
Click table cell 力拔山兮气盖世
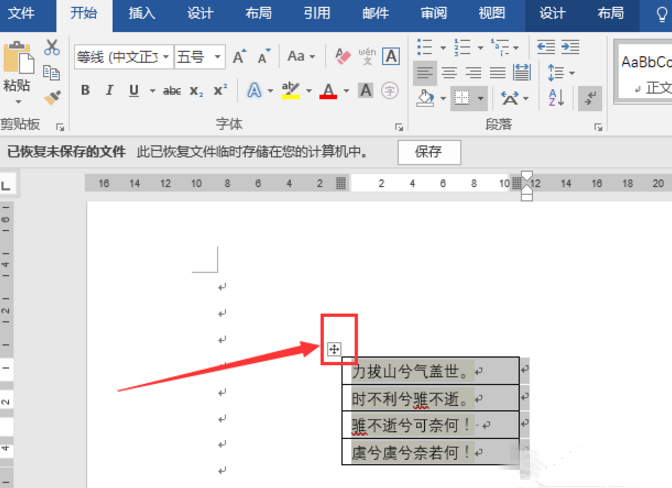tap(430, 371)
